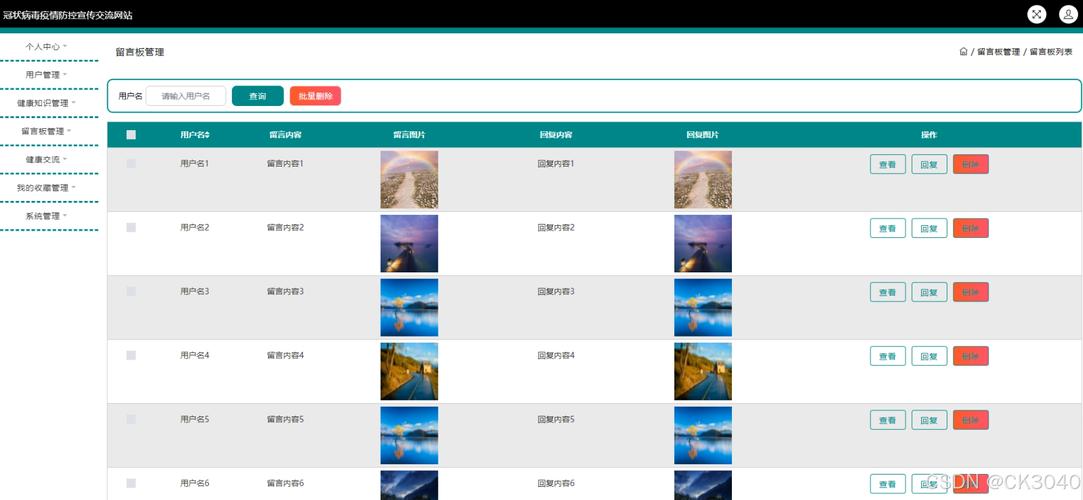Go to home via breadcrumb house icon
The width and height of the screenshot is (1083, 500).
pyautogui.click(x=964, y=52)
